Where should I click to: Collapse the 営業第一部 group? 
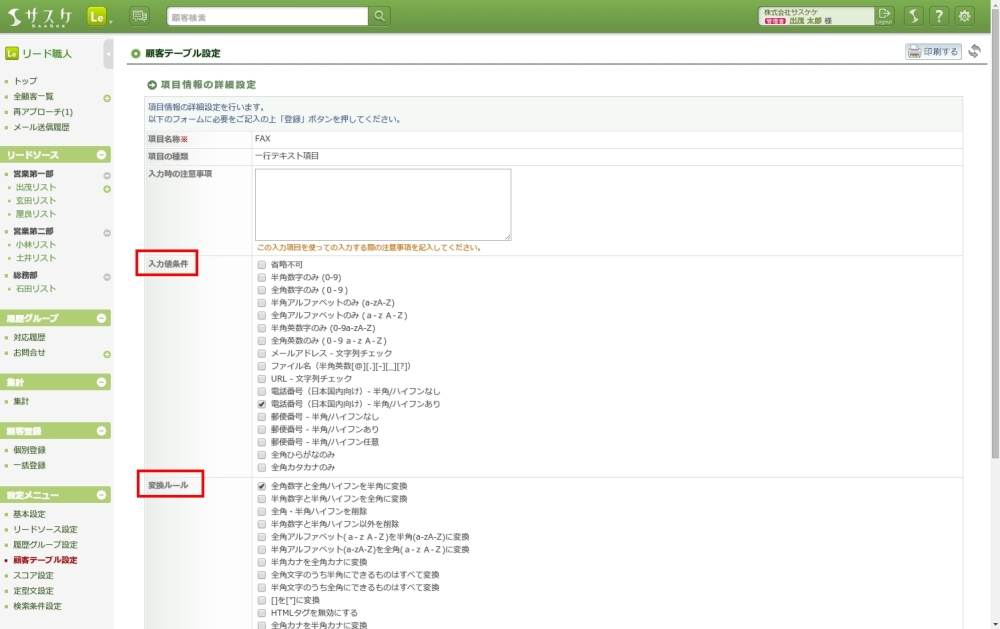click(107, 175)
